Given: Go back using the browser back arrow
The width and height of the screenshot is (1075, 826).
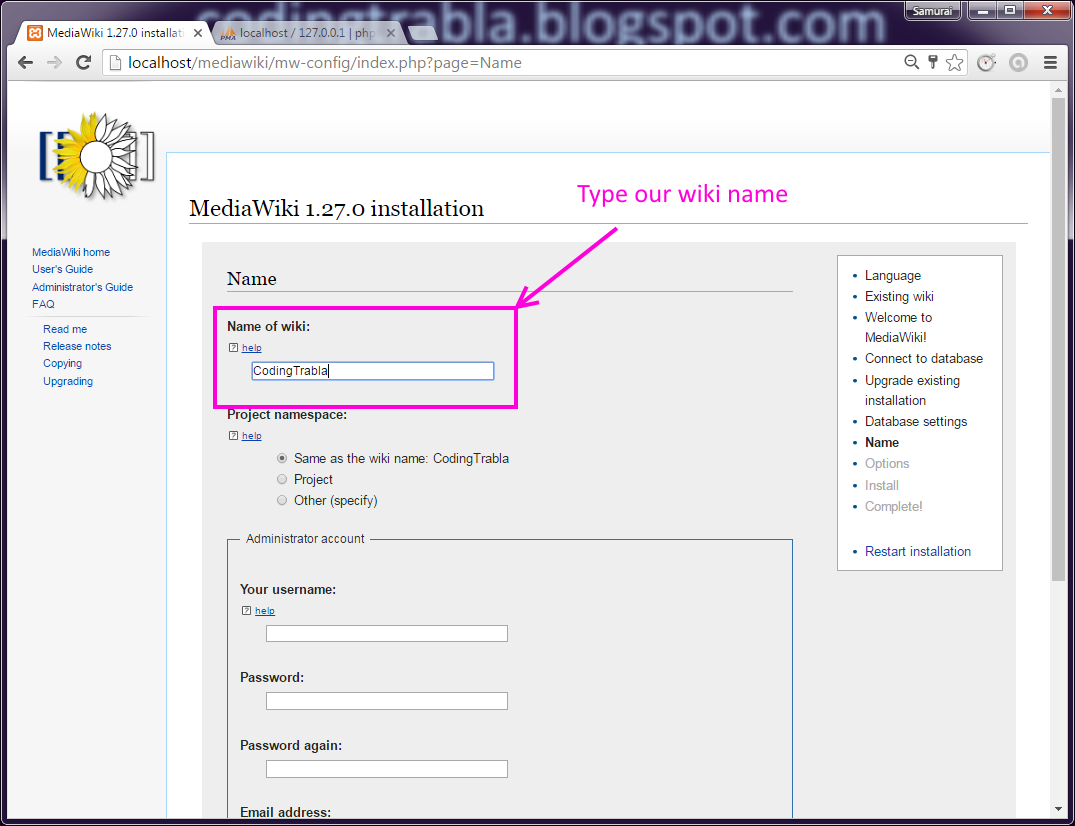Looking at the screenshot, I should pyautogui.click(x=25, y=63).
